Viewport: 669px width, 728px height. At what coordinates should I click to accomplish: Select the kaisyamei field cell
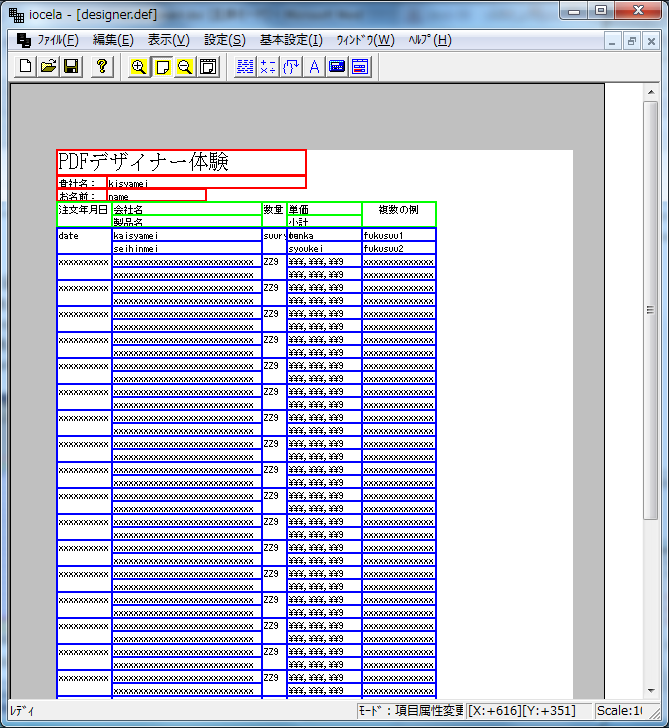pyautogui.click(x=187, y=235)
